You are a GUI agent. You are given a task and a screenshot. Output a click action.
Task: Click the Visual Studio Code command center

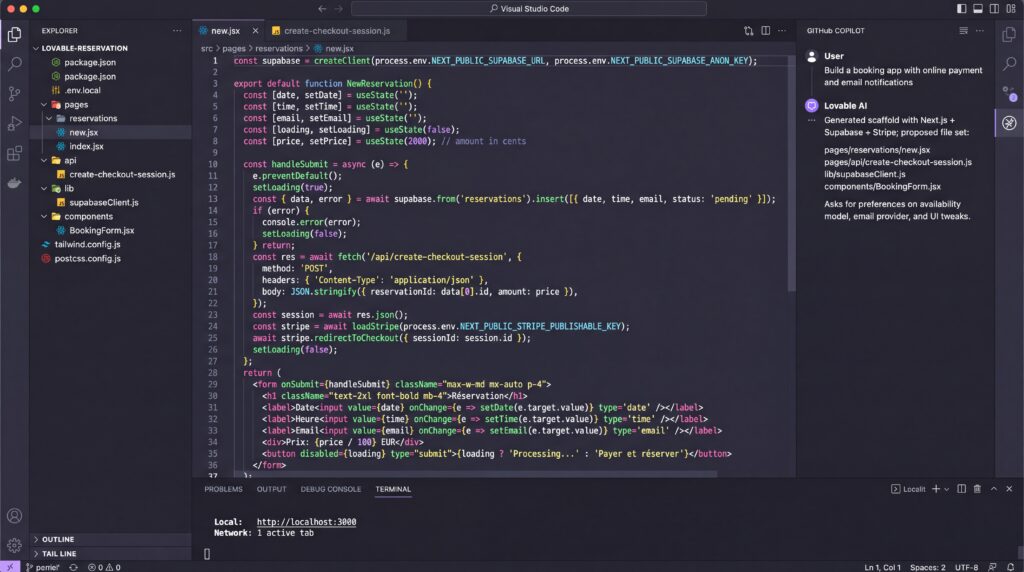coord(529,8)
